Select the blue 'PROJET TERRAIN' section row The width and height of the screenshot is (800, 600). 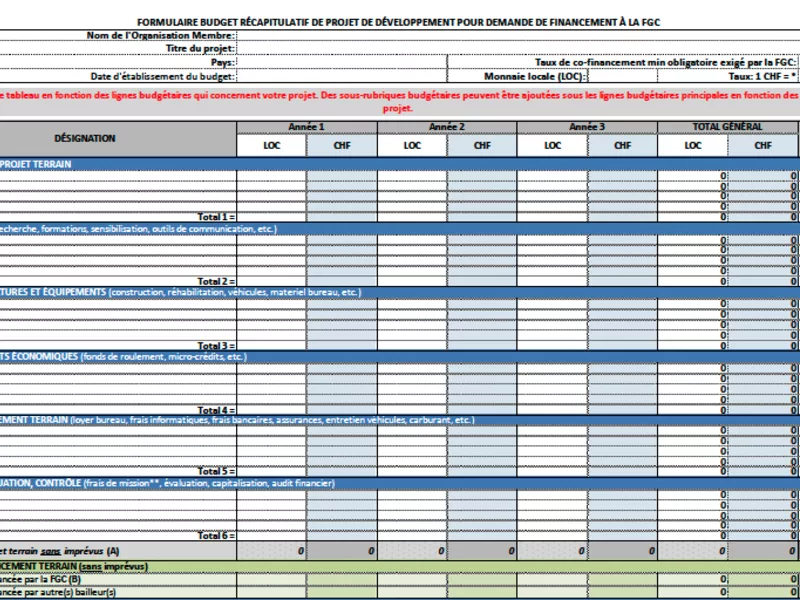(x=400, y=164)
